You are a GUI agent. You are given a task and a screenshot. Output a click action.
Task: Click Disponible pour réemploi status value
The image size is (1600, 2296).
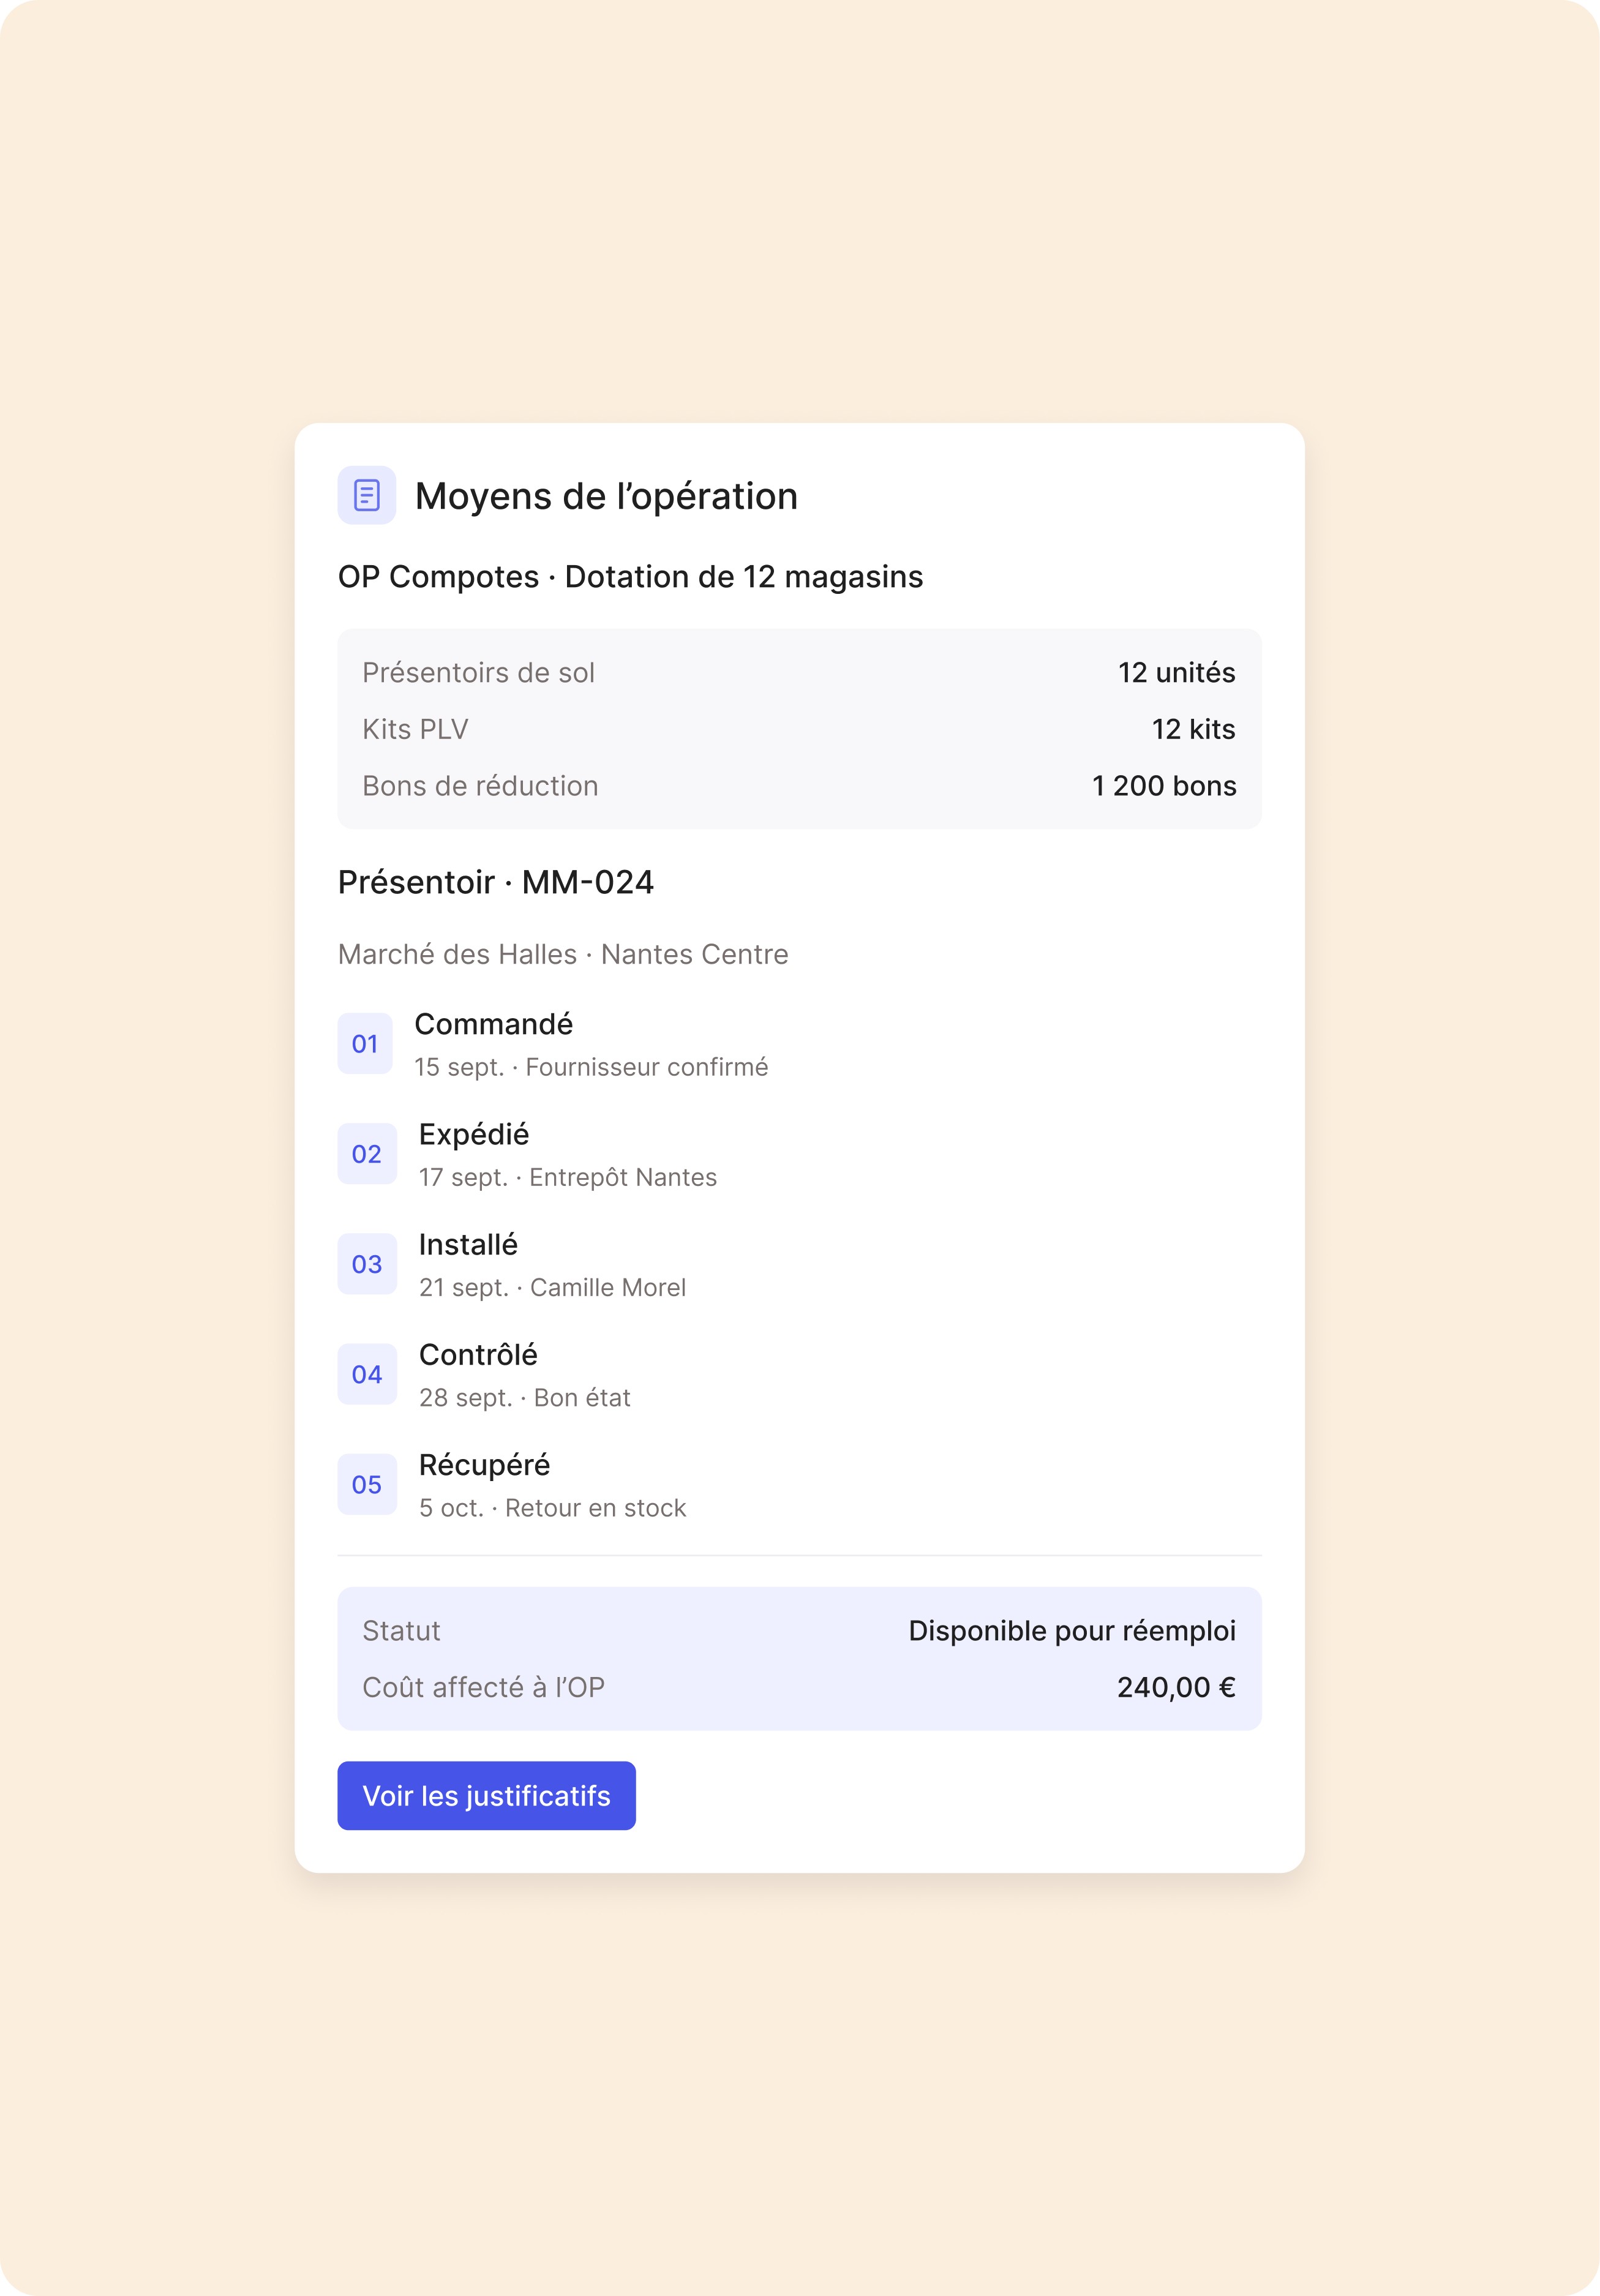[1072, 1631]
